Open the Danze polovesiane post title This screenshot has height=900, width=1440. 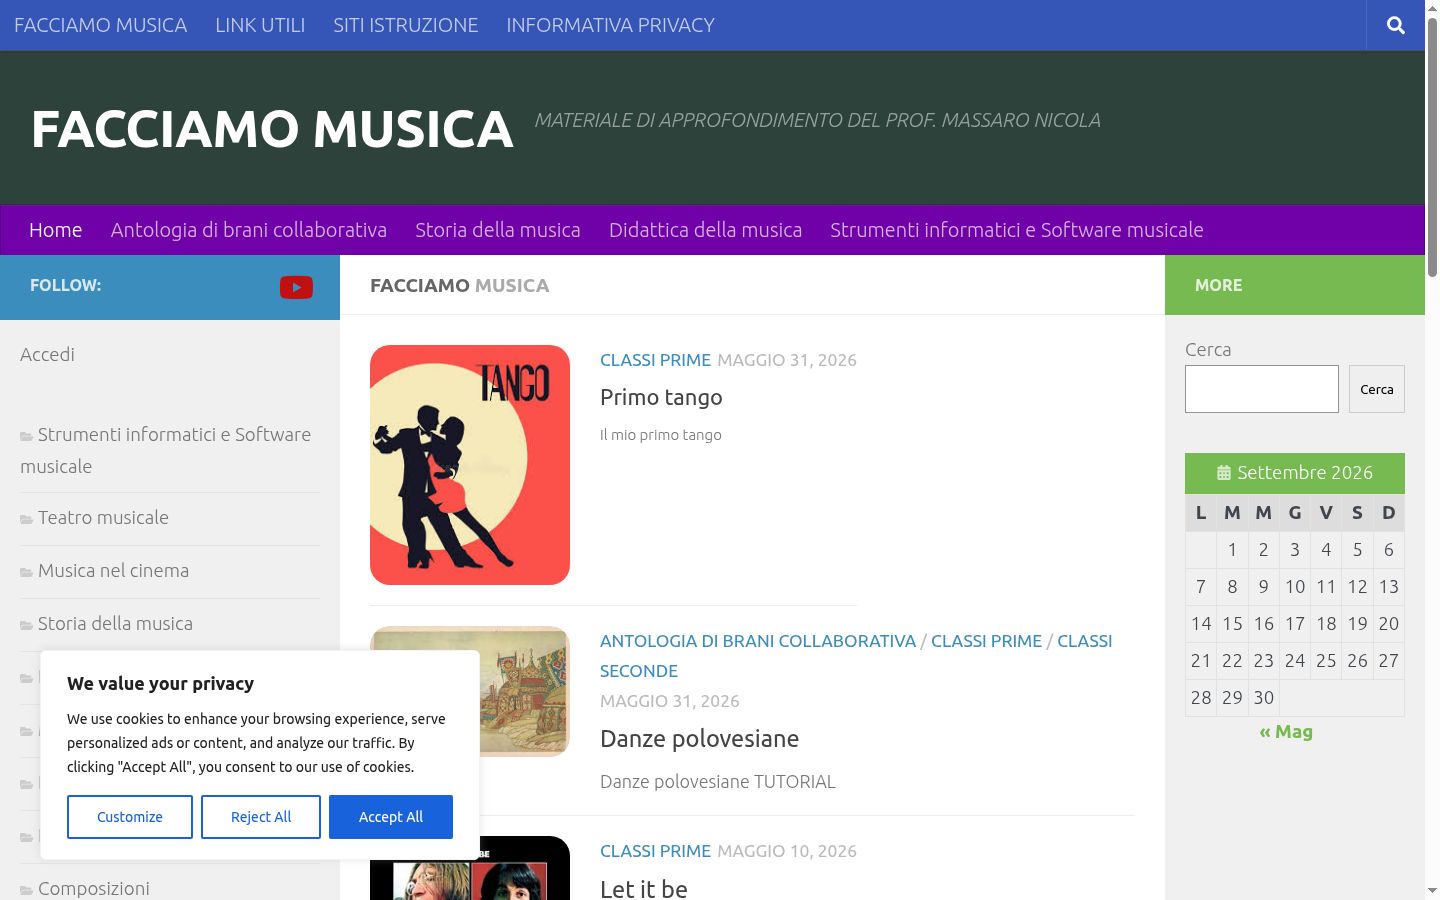point(699,739)
